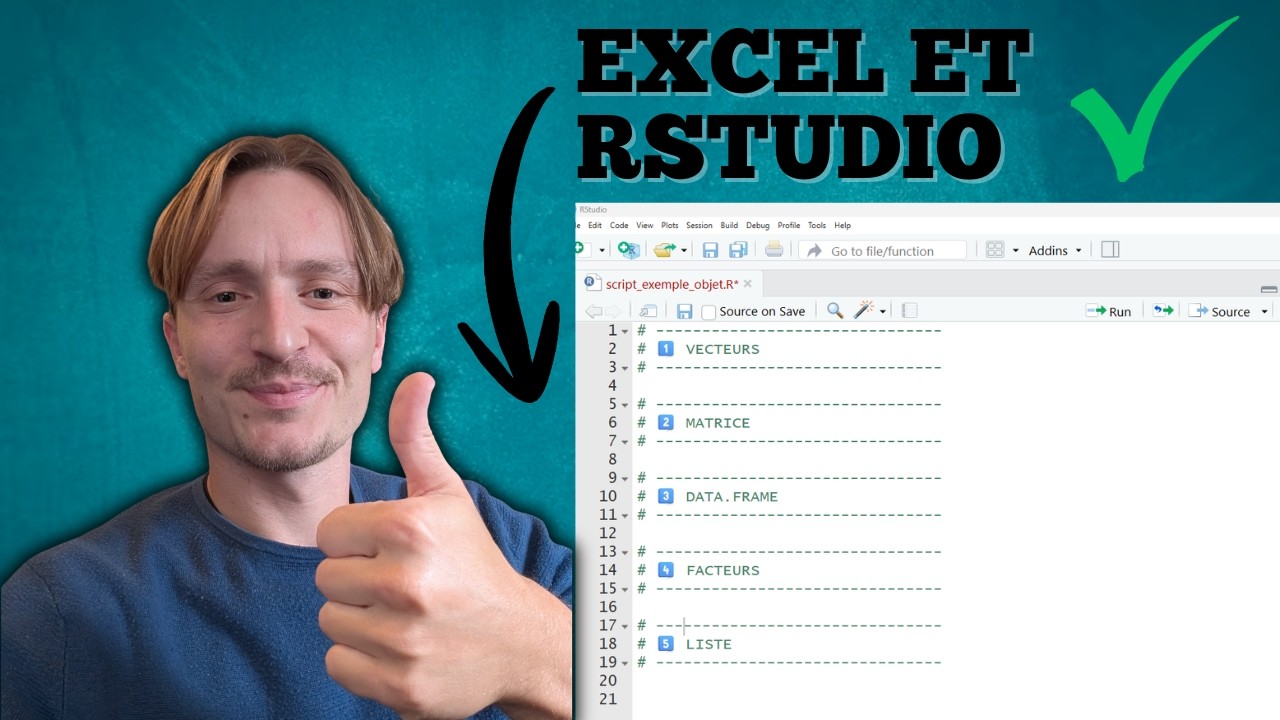This screenshot has width=1280, height=720.
Task: Collapse the fold arrow on line 9
Action: (625, 479)
